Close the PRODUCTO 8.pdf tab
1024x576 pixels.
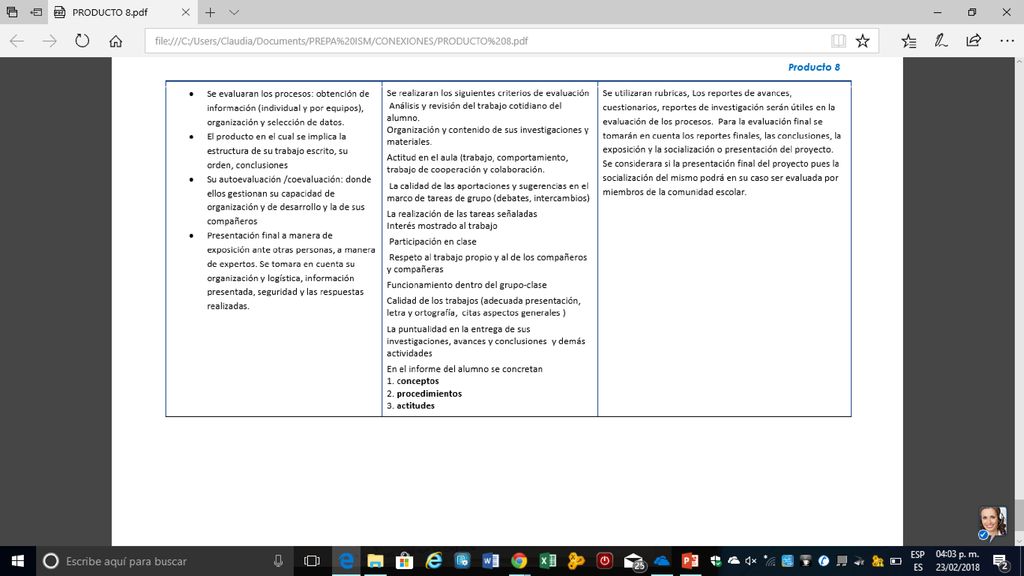pos(185,12)
